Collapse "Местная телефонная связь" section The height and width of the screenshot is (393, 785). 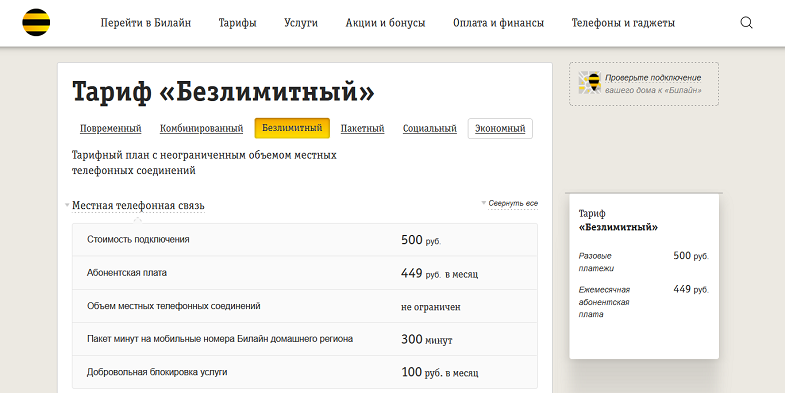pos(138,205)
